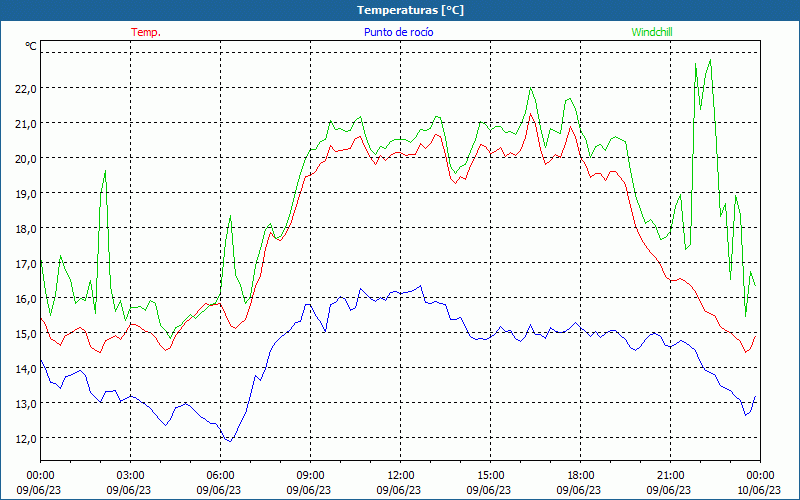Click the 03:00 time axis label
The width and height of the screenshot is (800, 500).
click(131, 476)
